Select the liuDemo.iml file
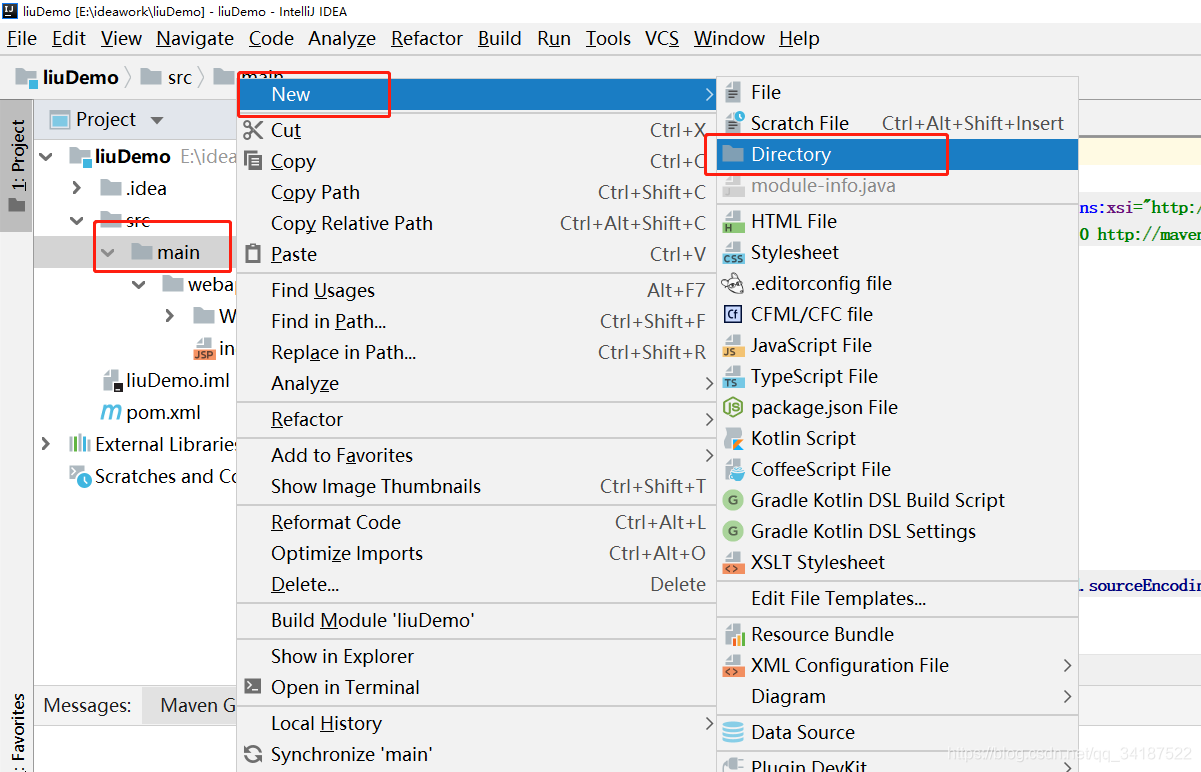 pyautogui.click(x=166, y=380)
